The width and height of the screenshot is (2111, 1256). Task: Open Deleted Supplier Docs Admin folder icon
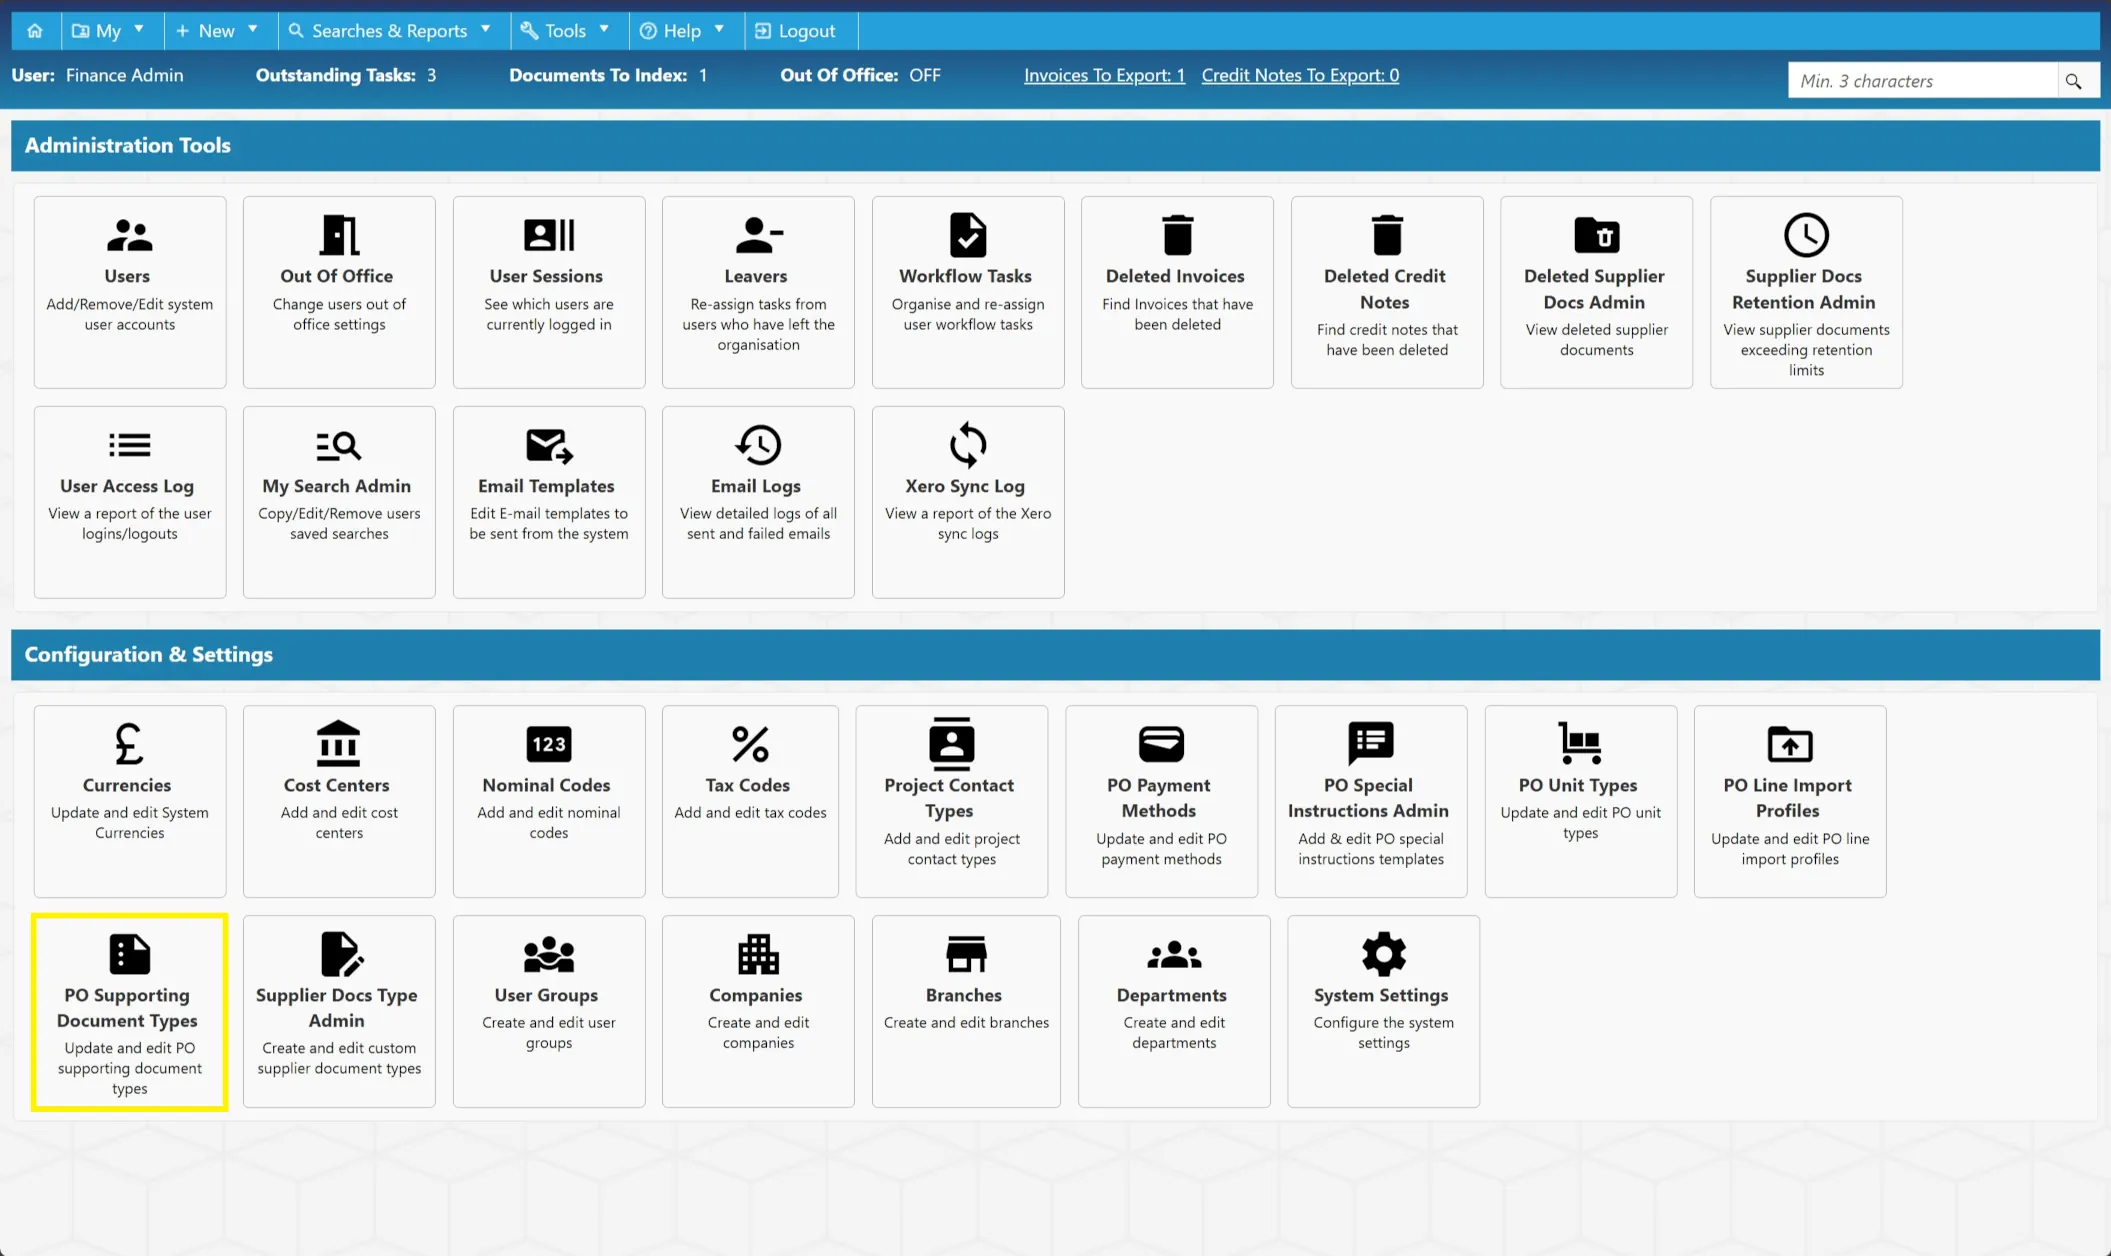click(x=1597, y=235)
